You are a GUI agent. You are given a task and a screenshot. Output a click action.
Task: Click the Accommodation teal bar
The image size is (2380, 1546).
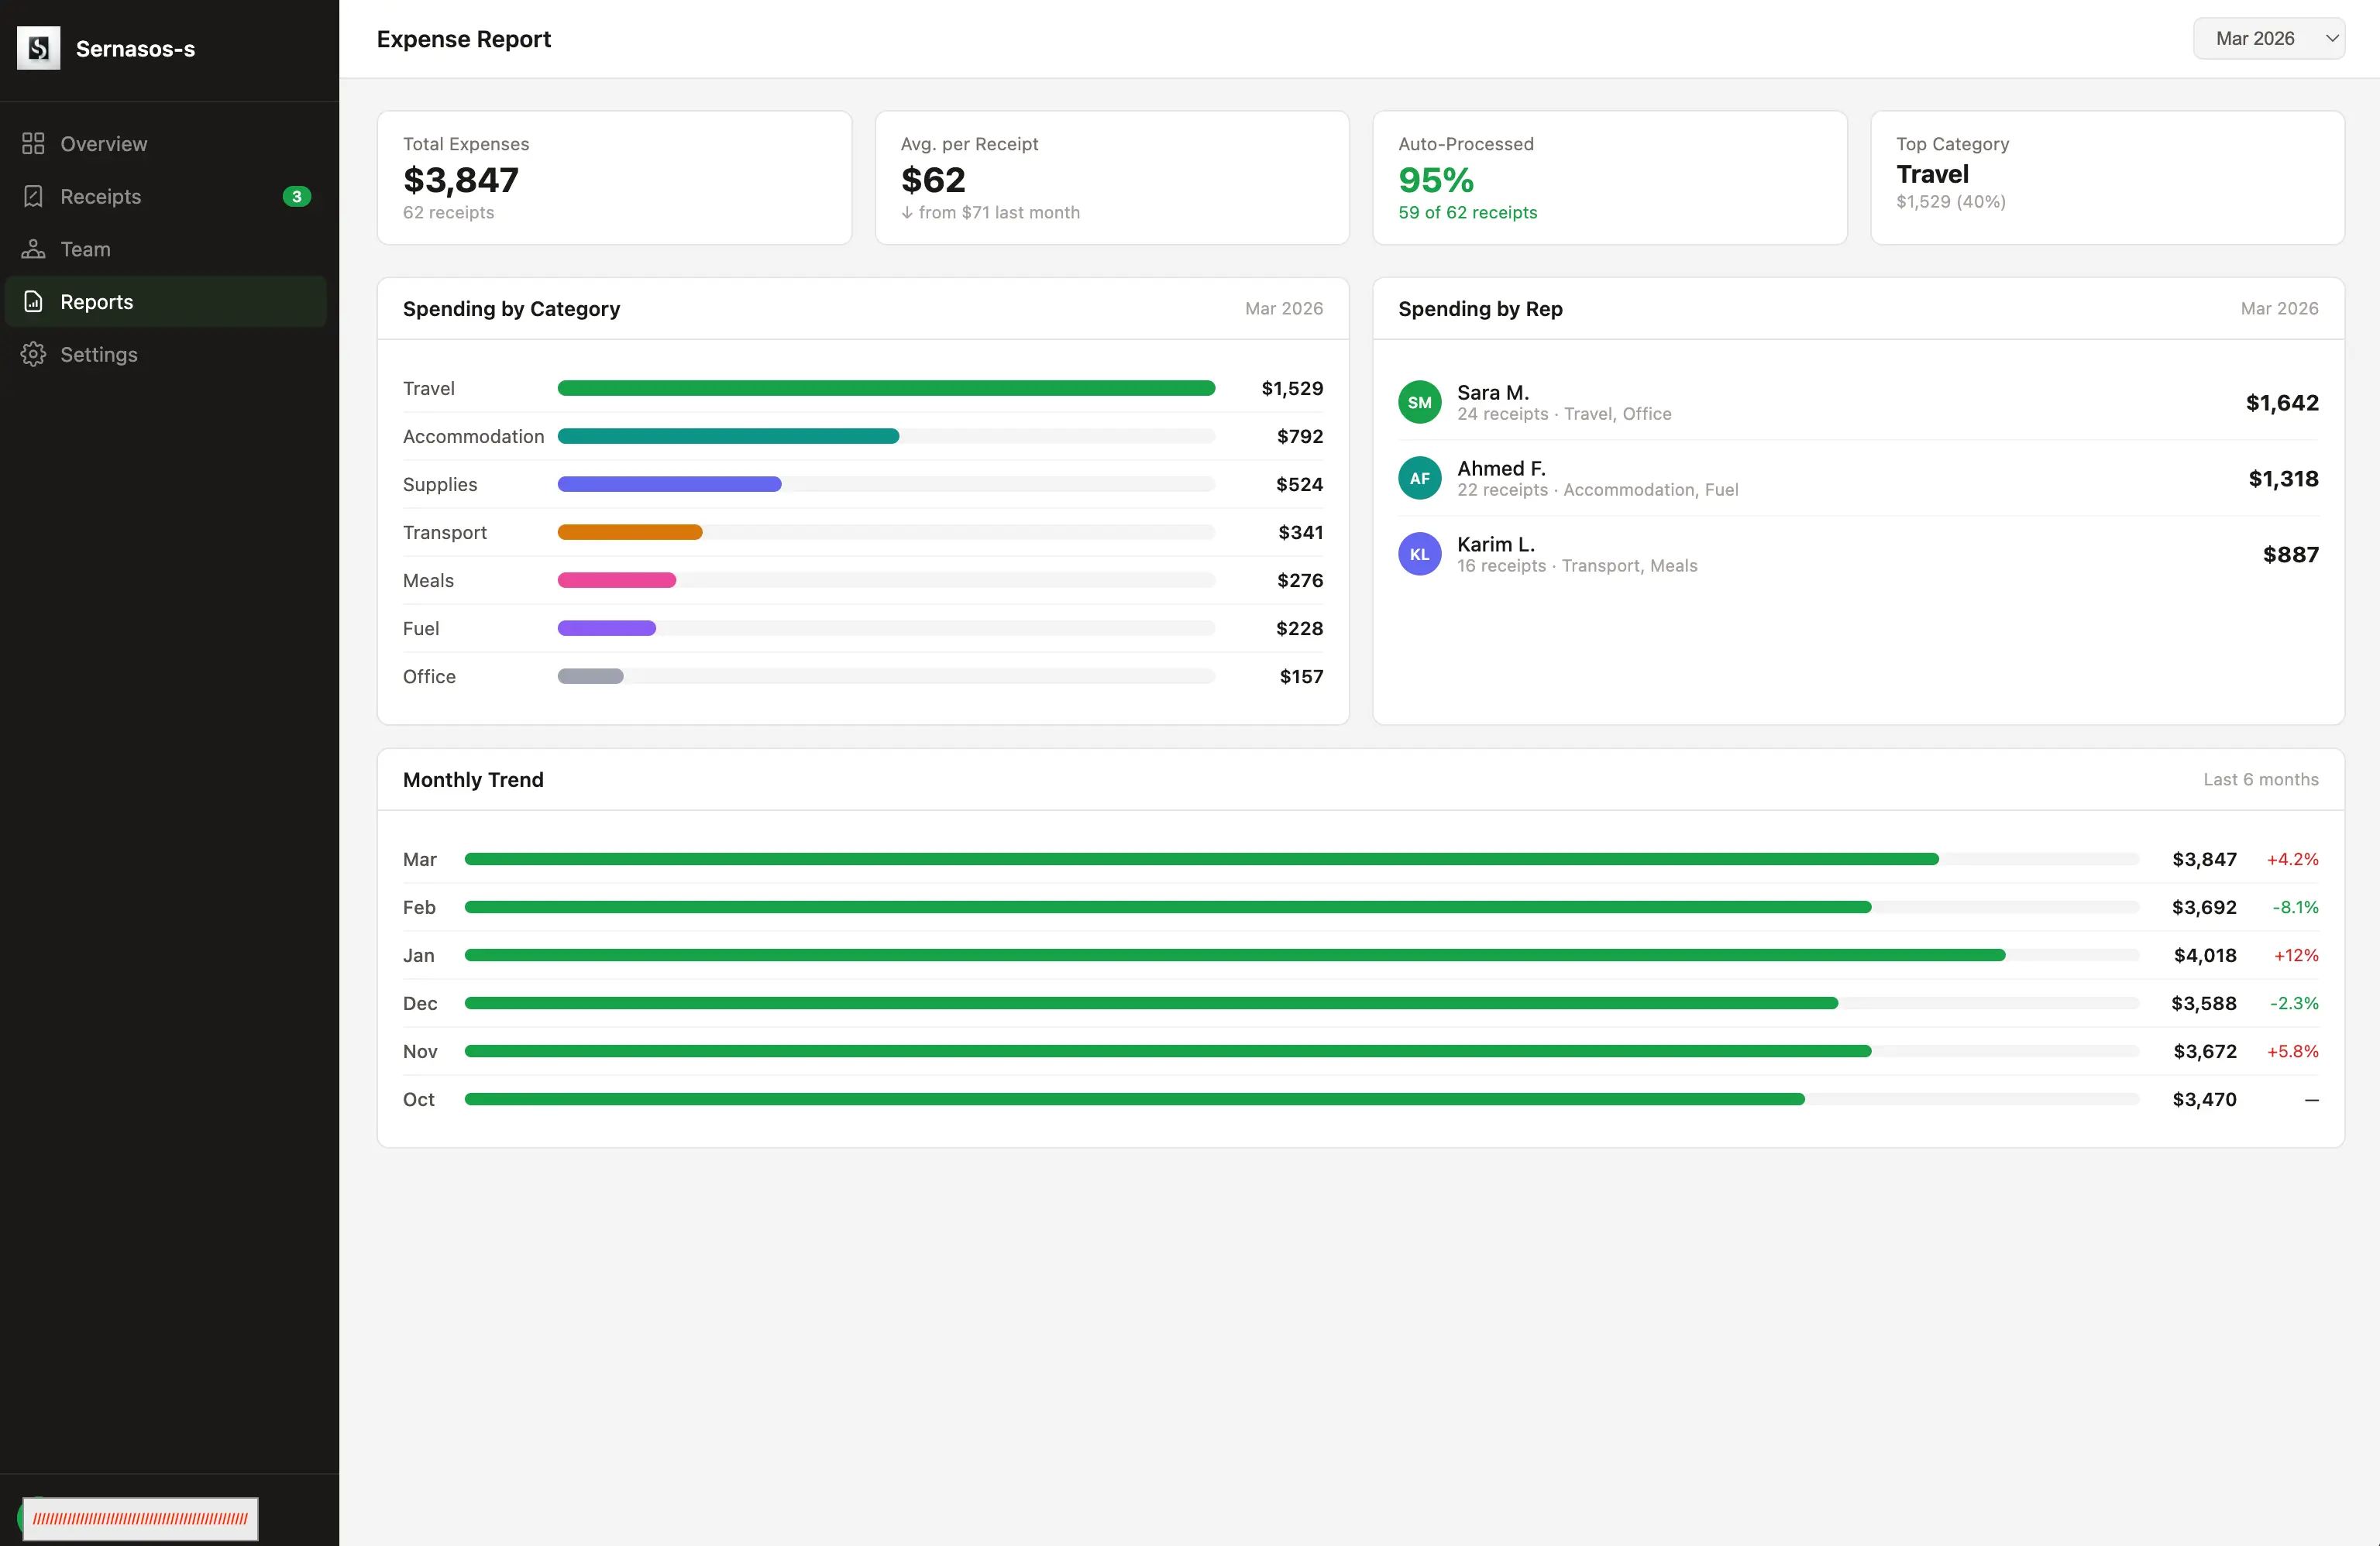(x=728, y=436)
